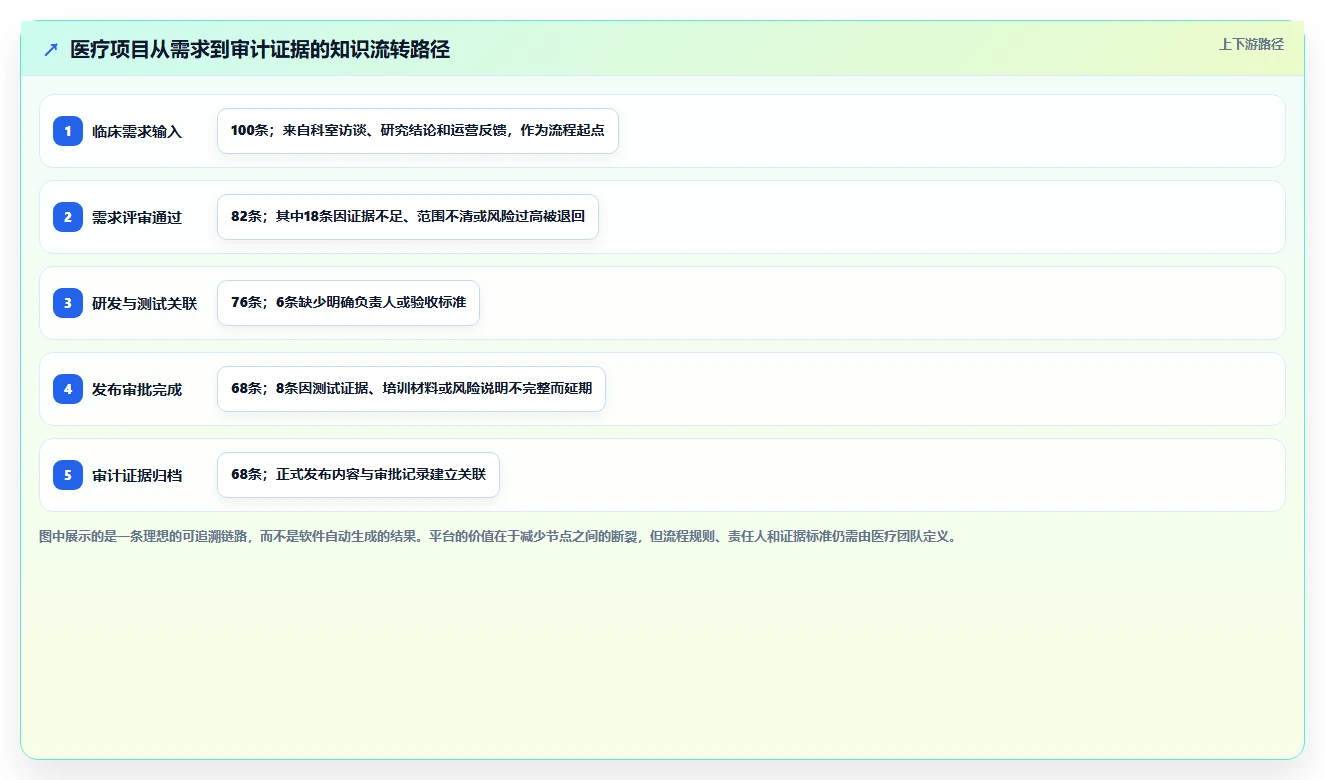Click the 审计证据归档 step label
This screenshot has width=1325, height=780.
(x=137, y=475)
